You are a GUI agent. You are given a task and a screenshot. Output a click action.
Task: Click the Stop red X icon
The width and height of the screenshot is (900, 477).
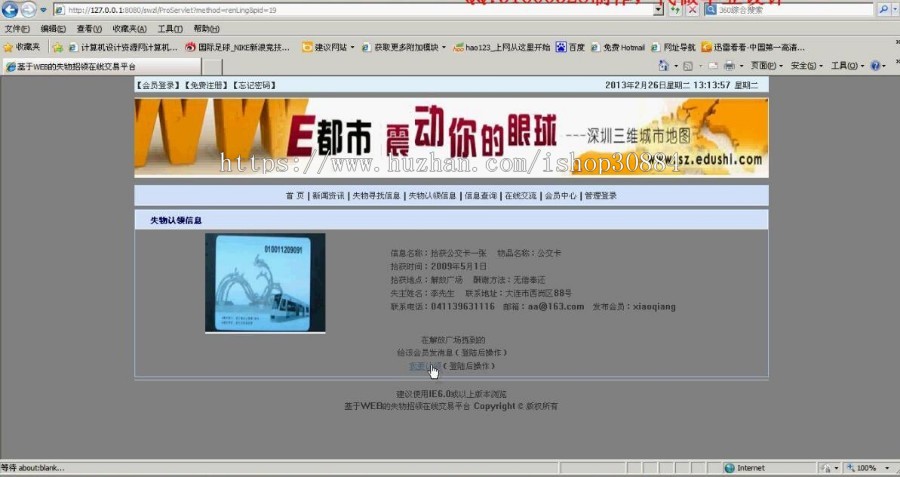[693, 10]
